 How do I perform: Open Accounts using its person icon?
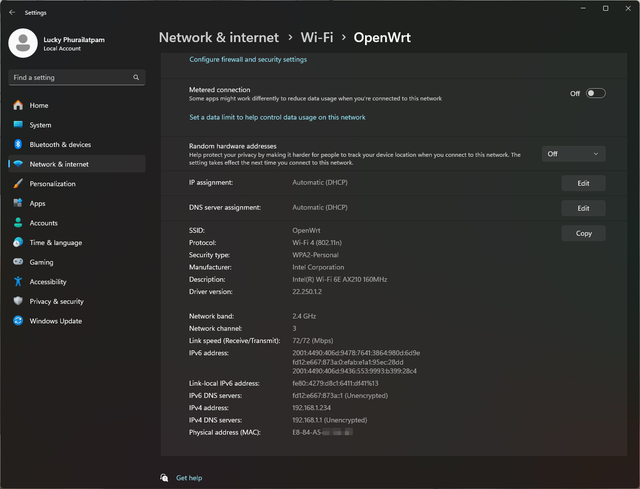coord(18,223)
